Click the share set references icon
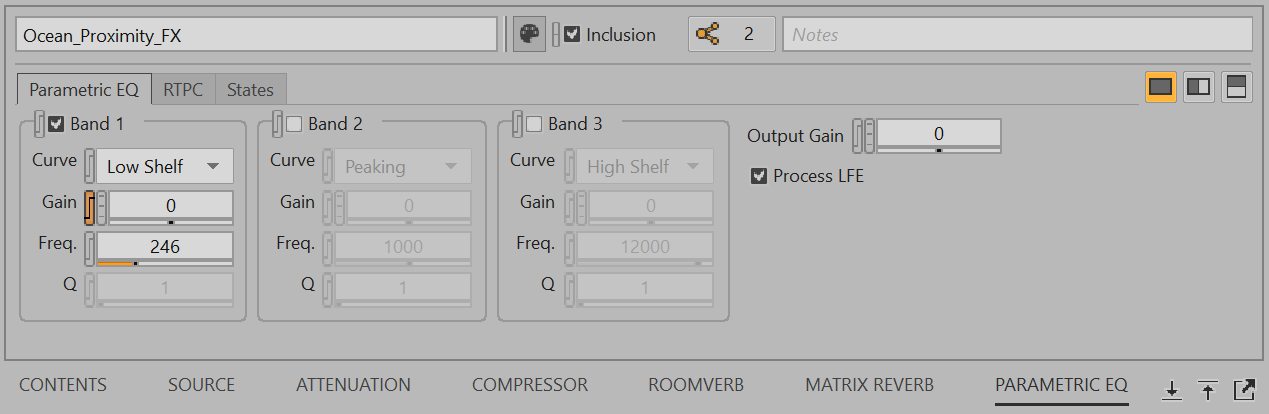 [708, 34]
